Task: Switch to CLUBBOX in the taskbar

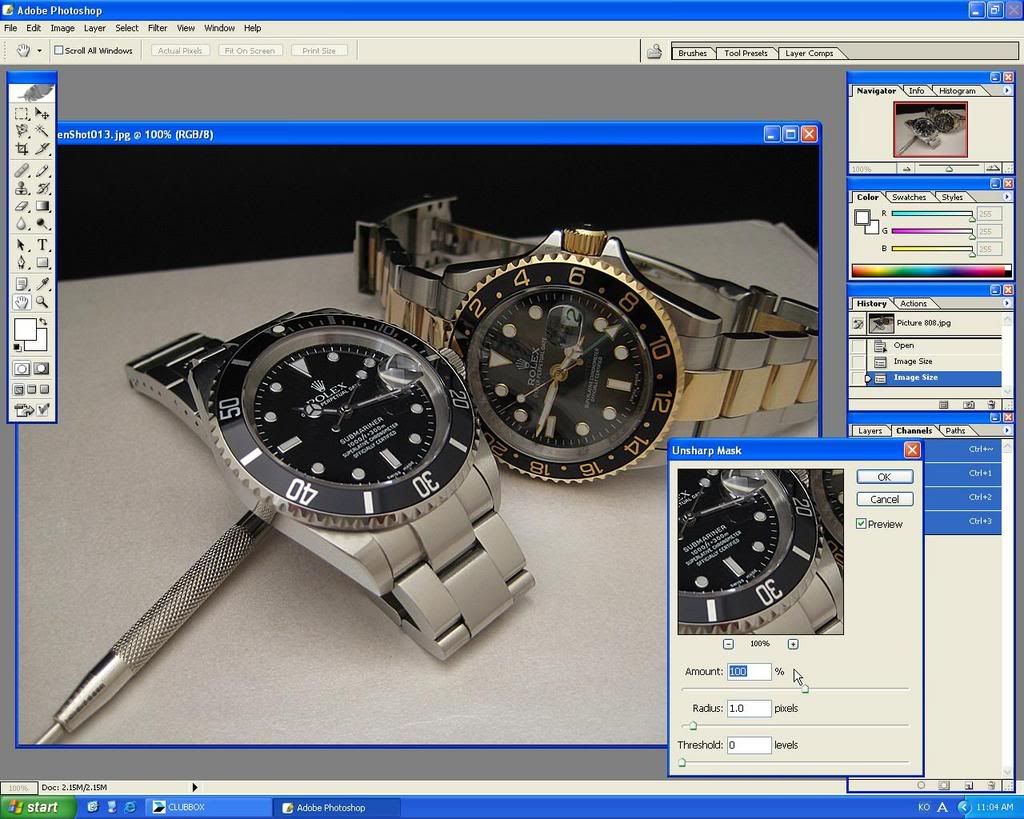Action: pyautogui.click(x=208, y=807)
